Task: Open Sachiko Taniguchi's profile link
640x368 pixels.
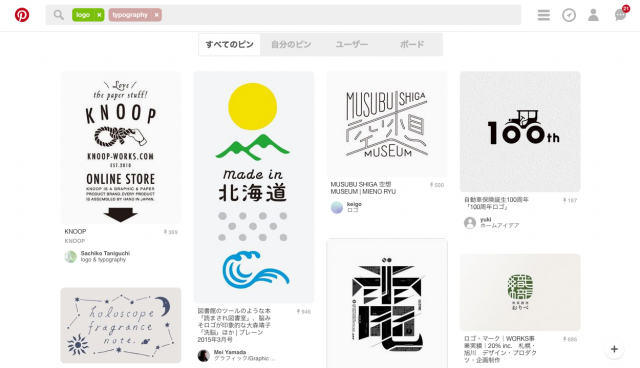Action: pyautogui.click(x=105, y=253)
